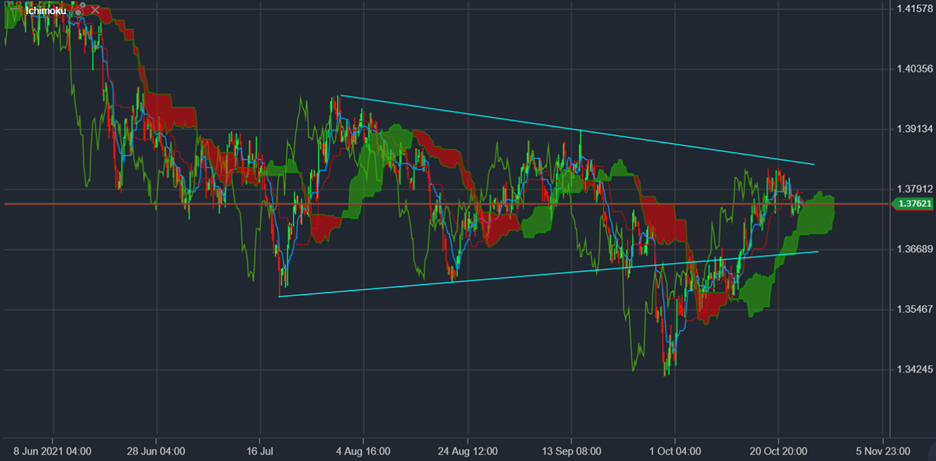The width and height of the screenshot is (936, 461).
Task: Remove the Ichimoku indicator
Action: [x=95, y=10]
